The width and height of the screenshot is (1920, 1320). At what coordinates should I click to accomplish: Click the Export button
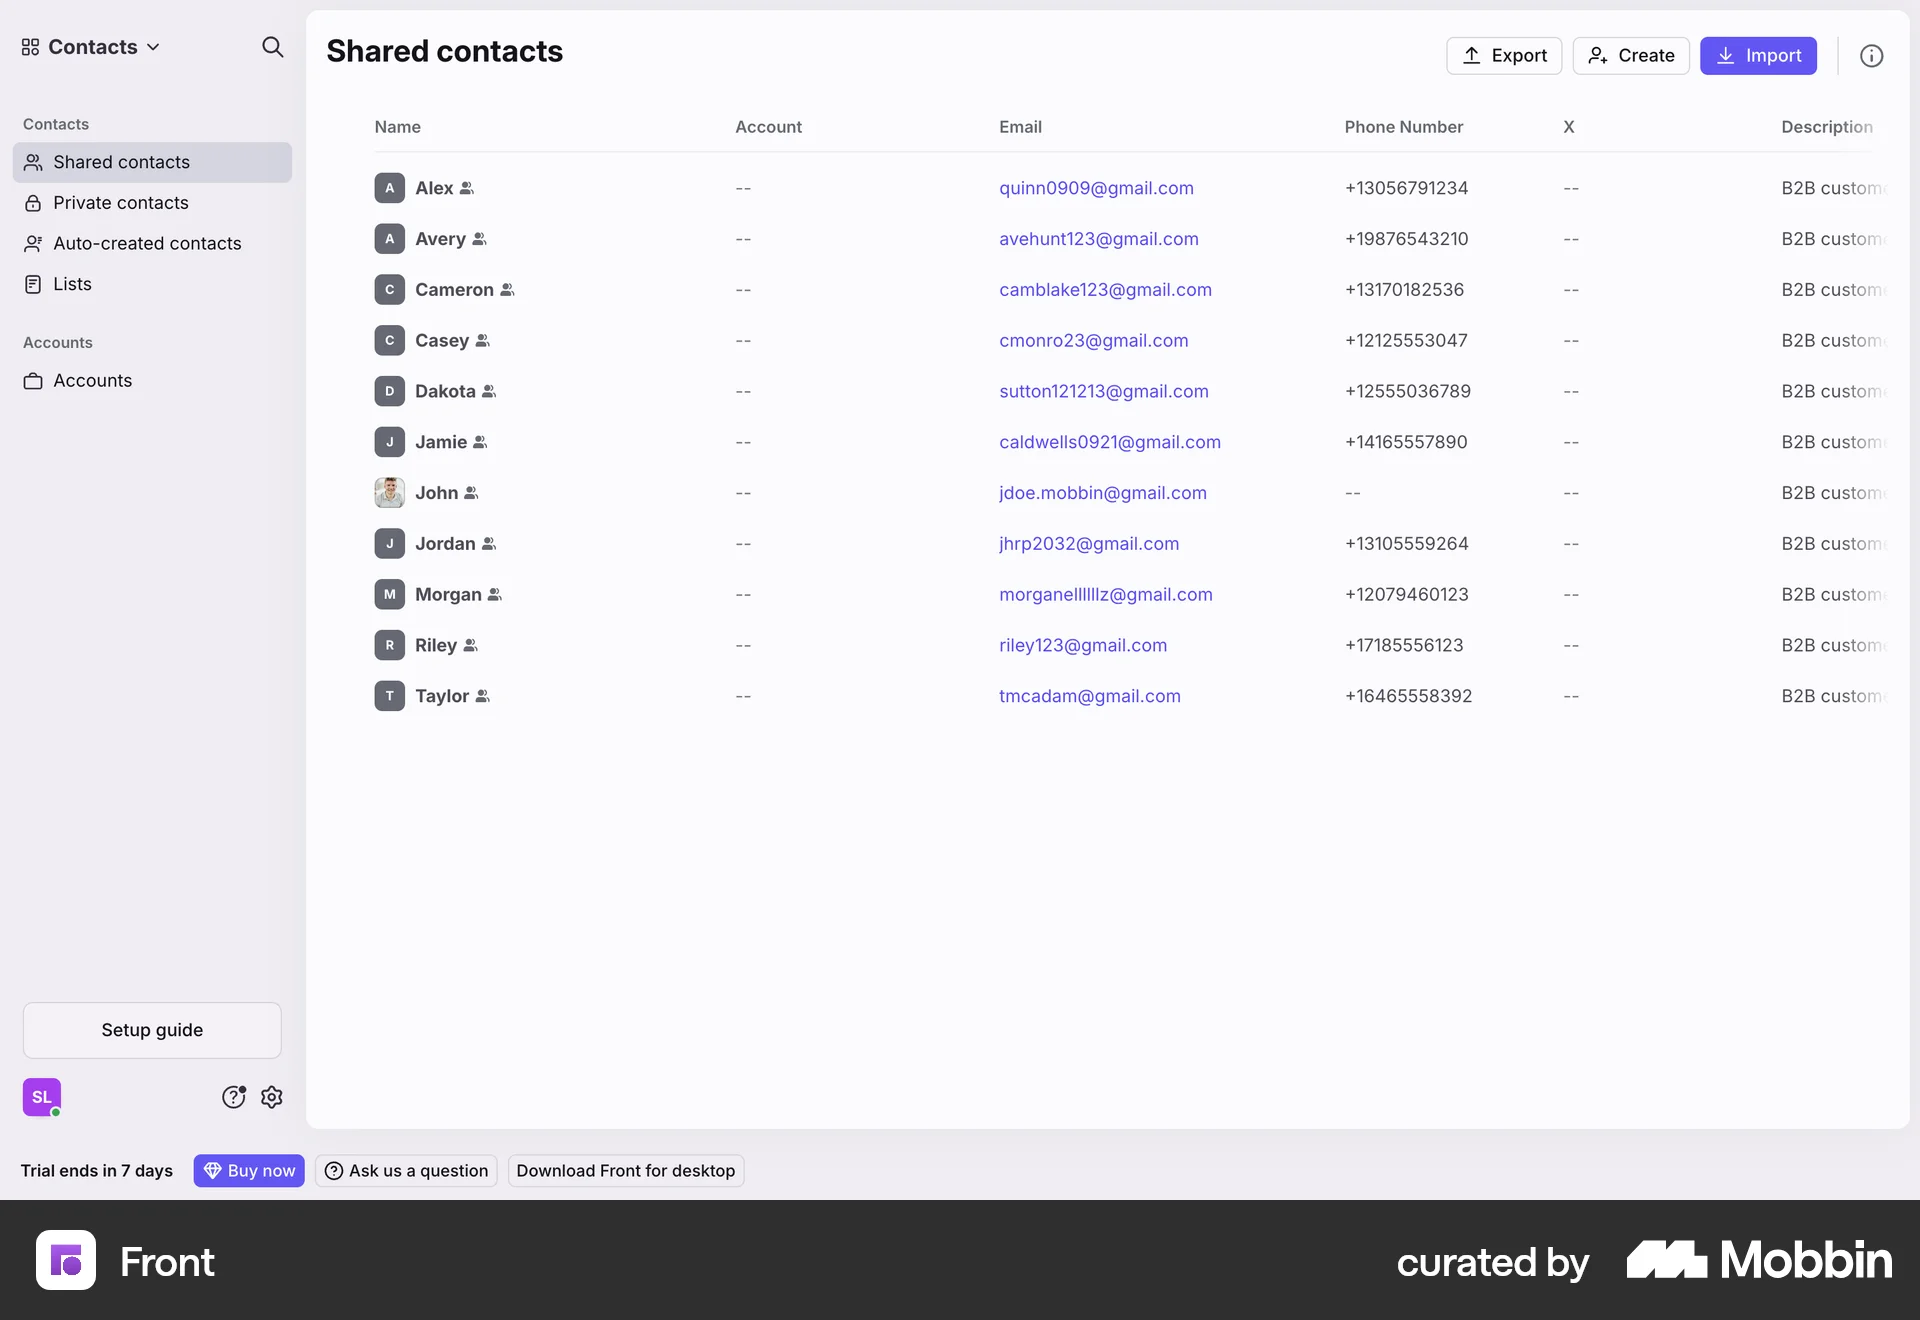pos(1503,56)
